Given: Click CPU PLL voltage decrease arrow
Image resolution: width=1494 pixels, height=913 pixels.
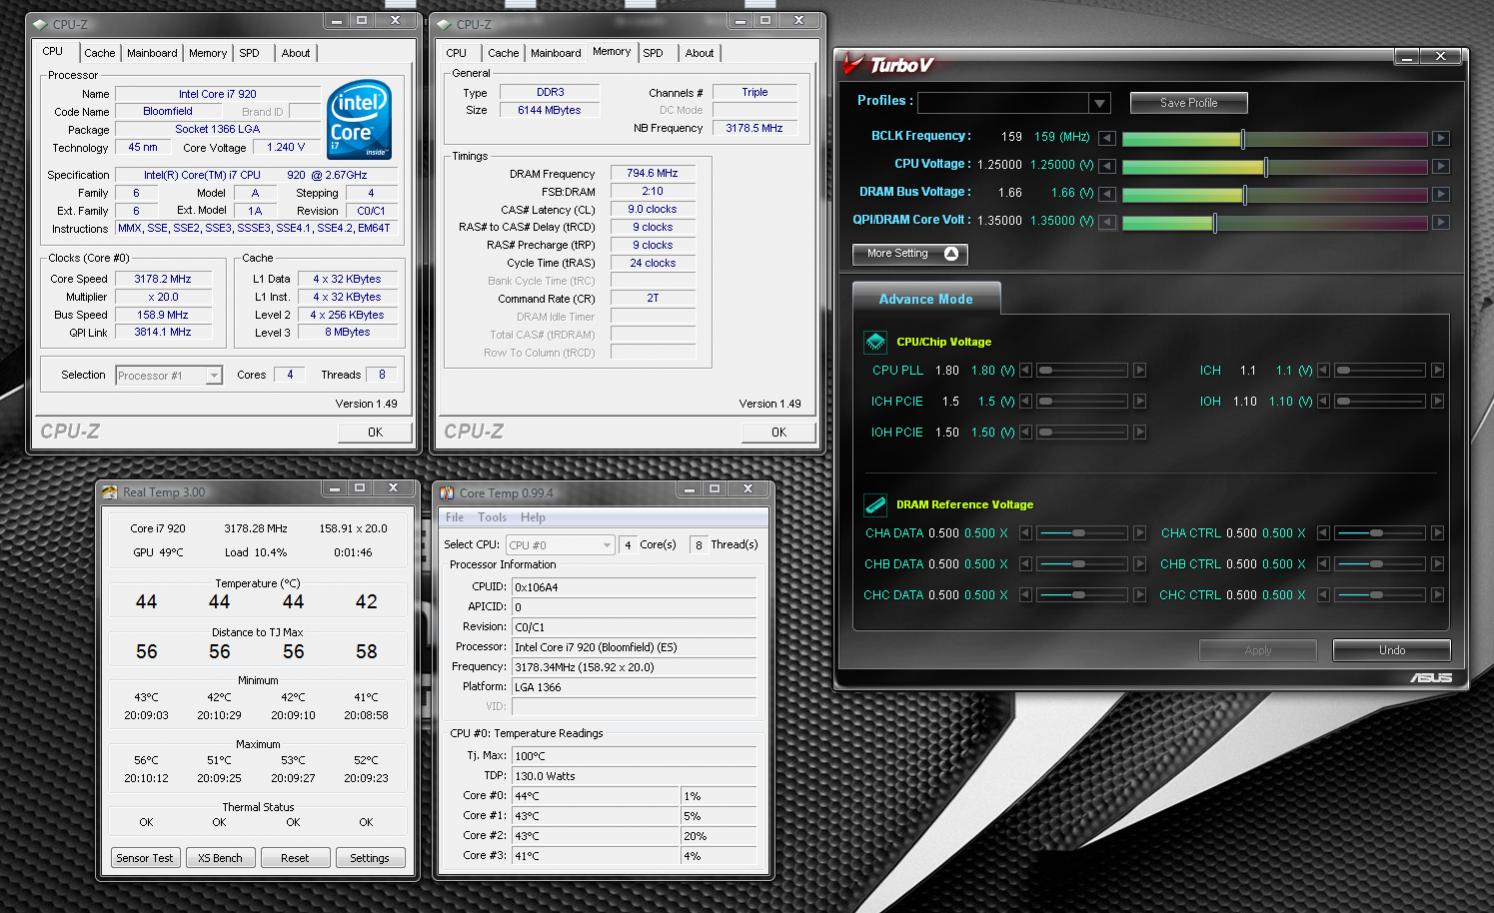Looking at the screenshot, I should [1025, 370].
